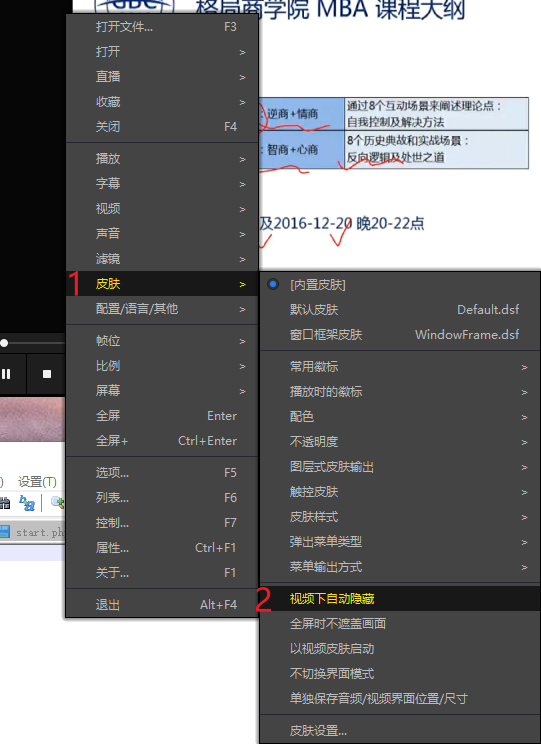Expand the 帧位 submenu
Viewport: 541px width, 744px height.
coord(162,341)
